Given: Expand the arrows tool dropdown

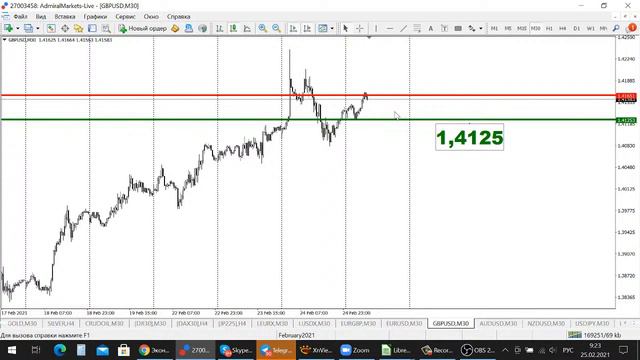Looking at the screenshot, I should [x=481, y=28].
